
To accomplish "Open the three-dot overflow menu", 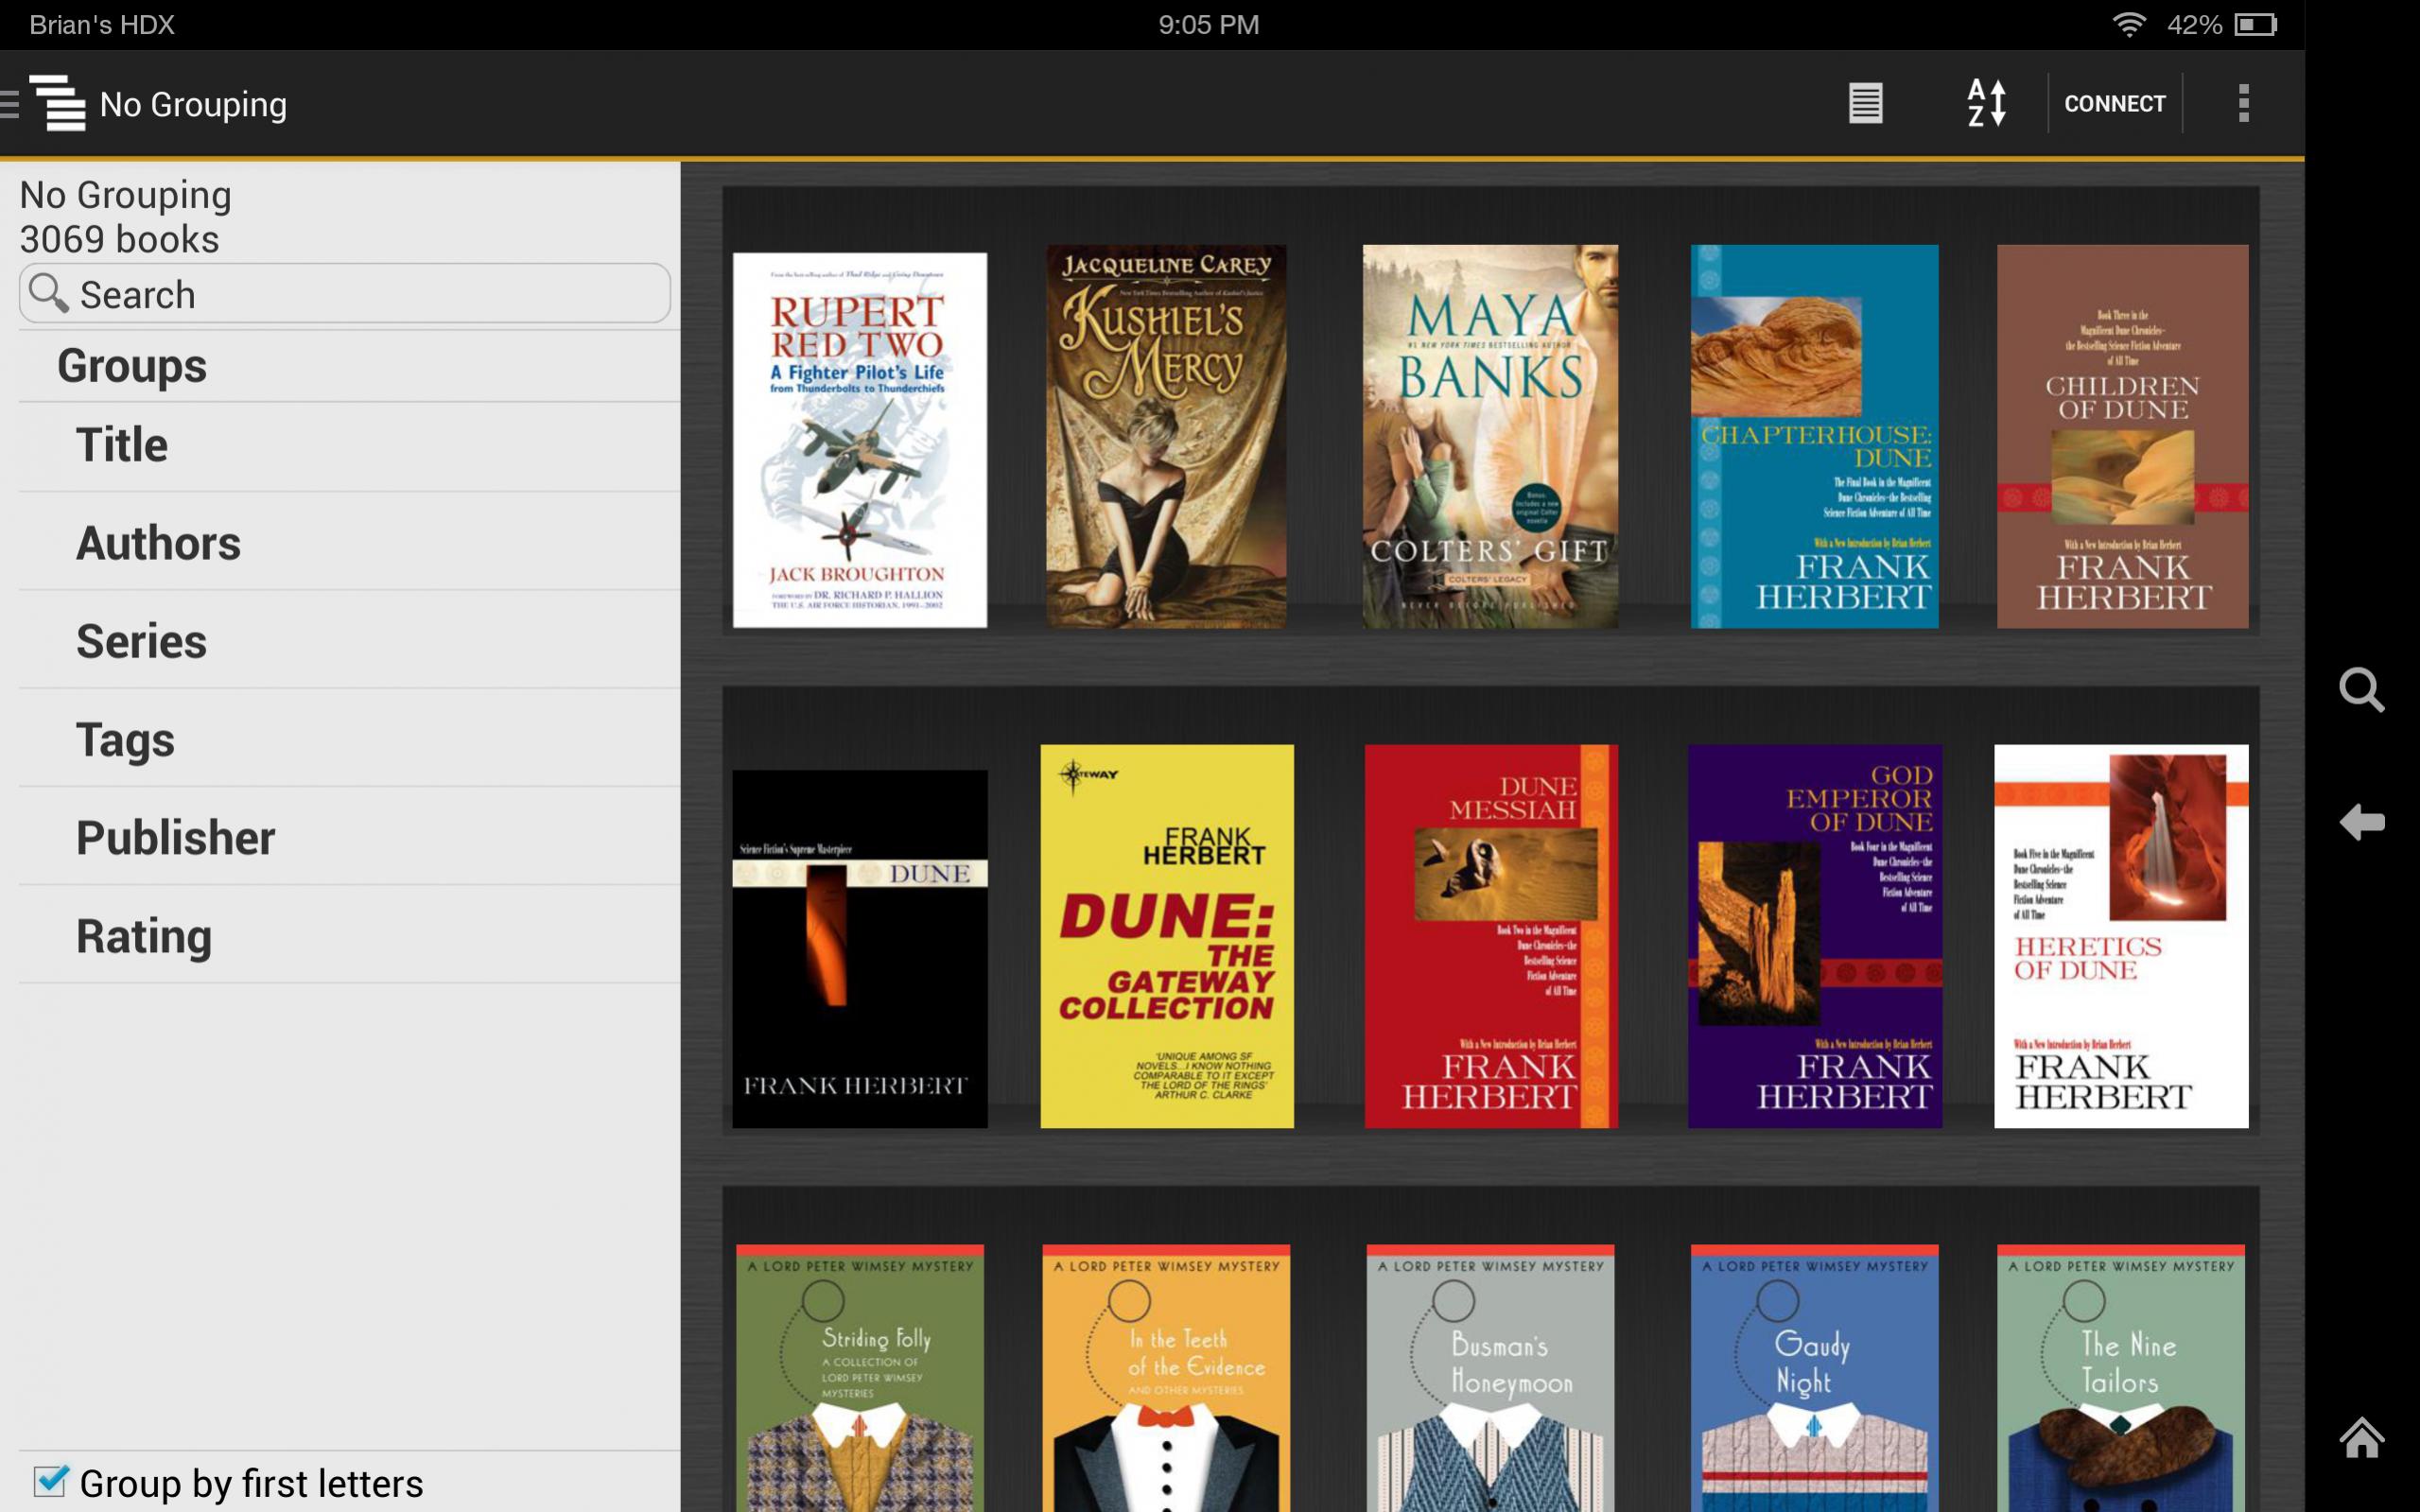I will (2243, 103).
